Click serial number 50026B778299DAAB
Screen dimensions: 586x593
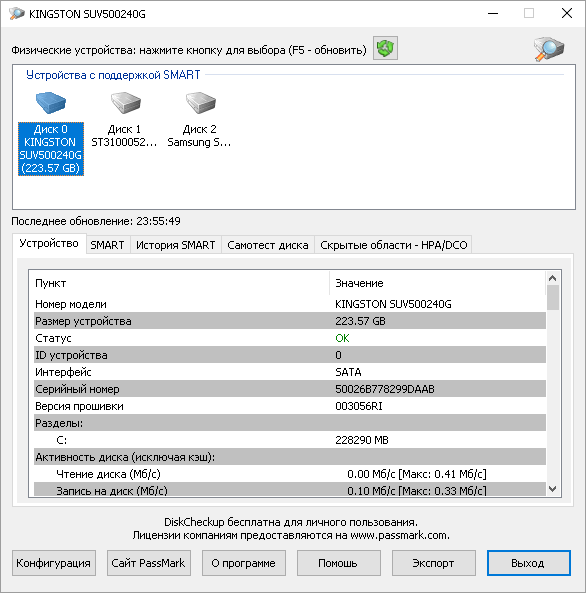pyautogui.click(x=385, y=389)
